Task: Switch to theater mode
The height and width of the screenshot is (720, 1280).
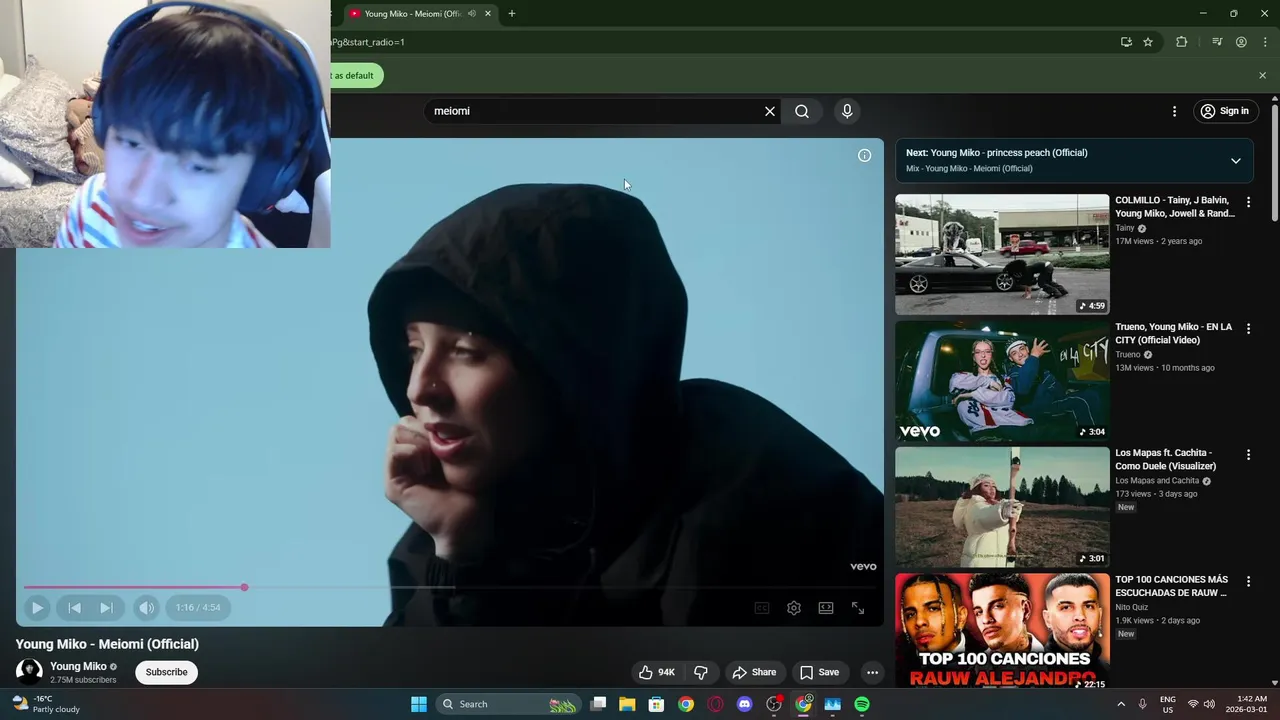Action: click(x=826, y=608)
